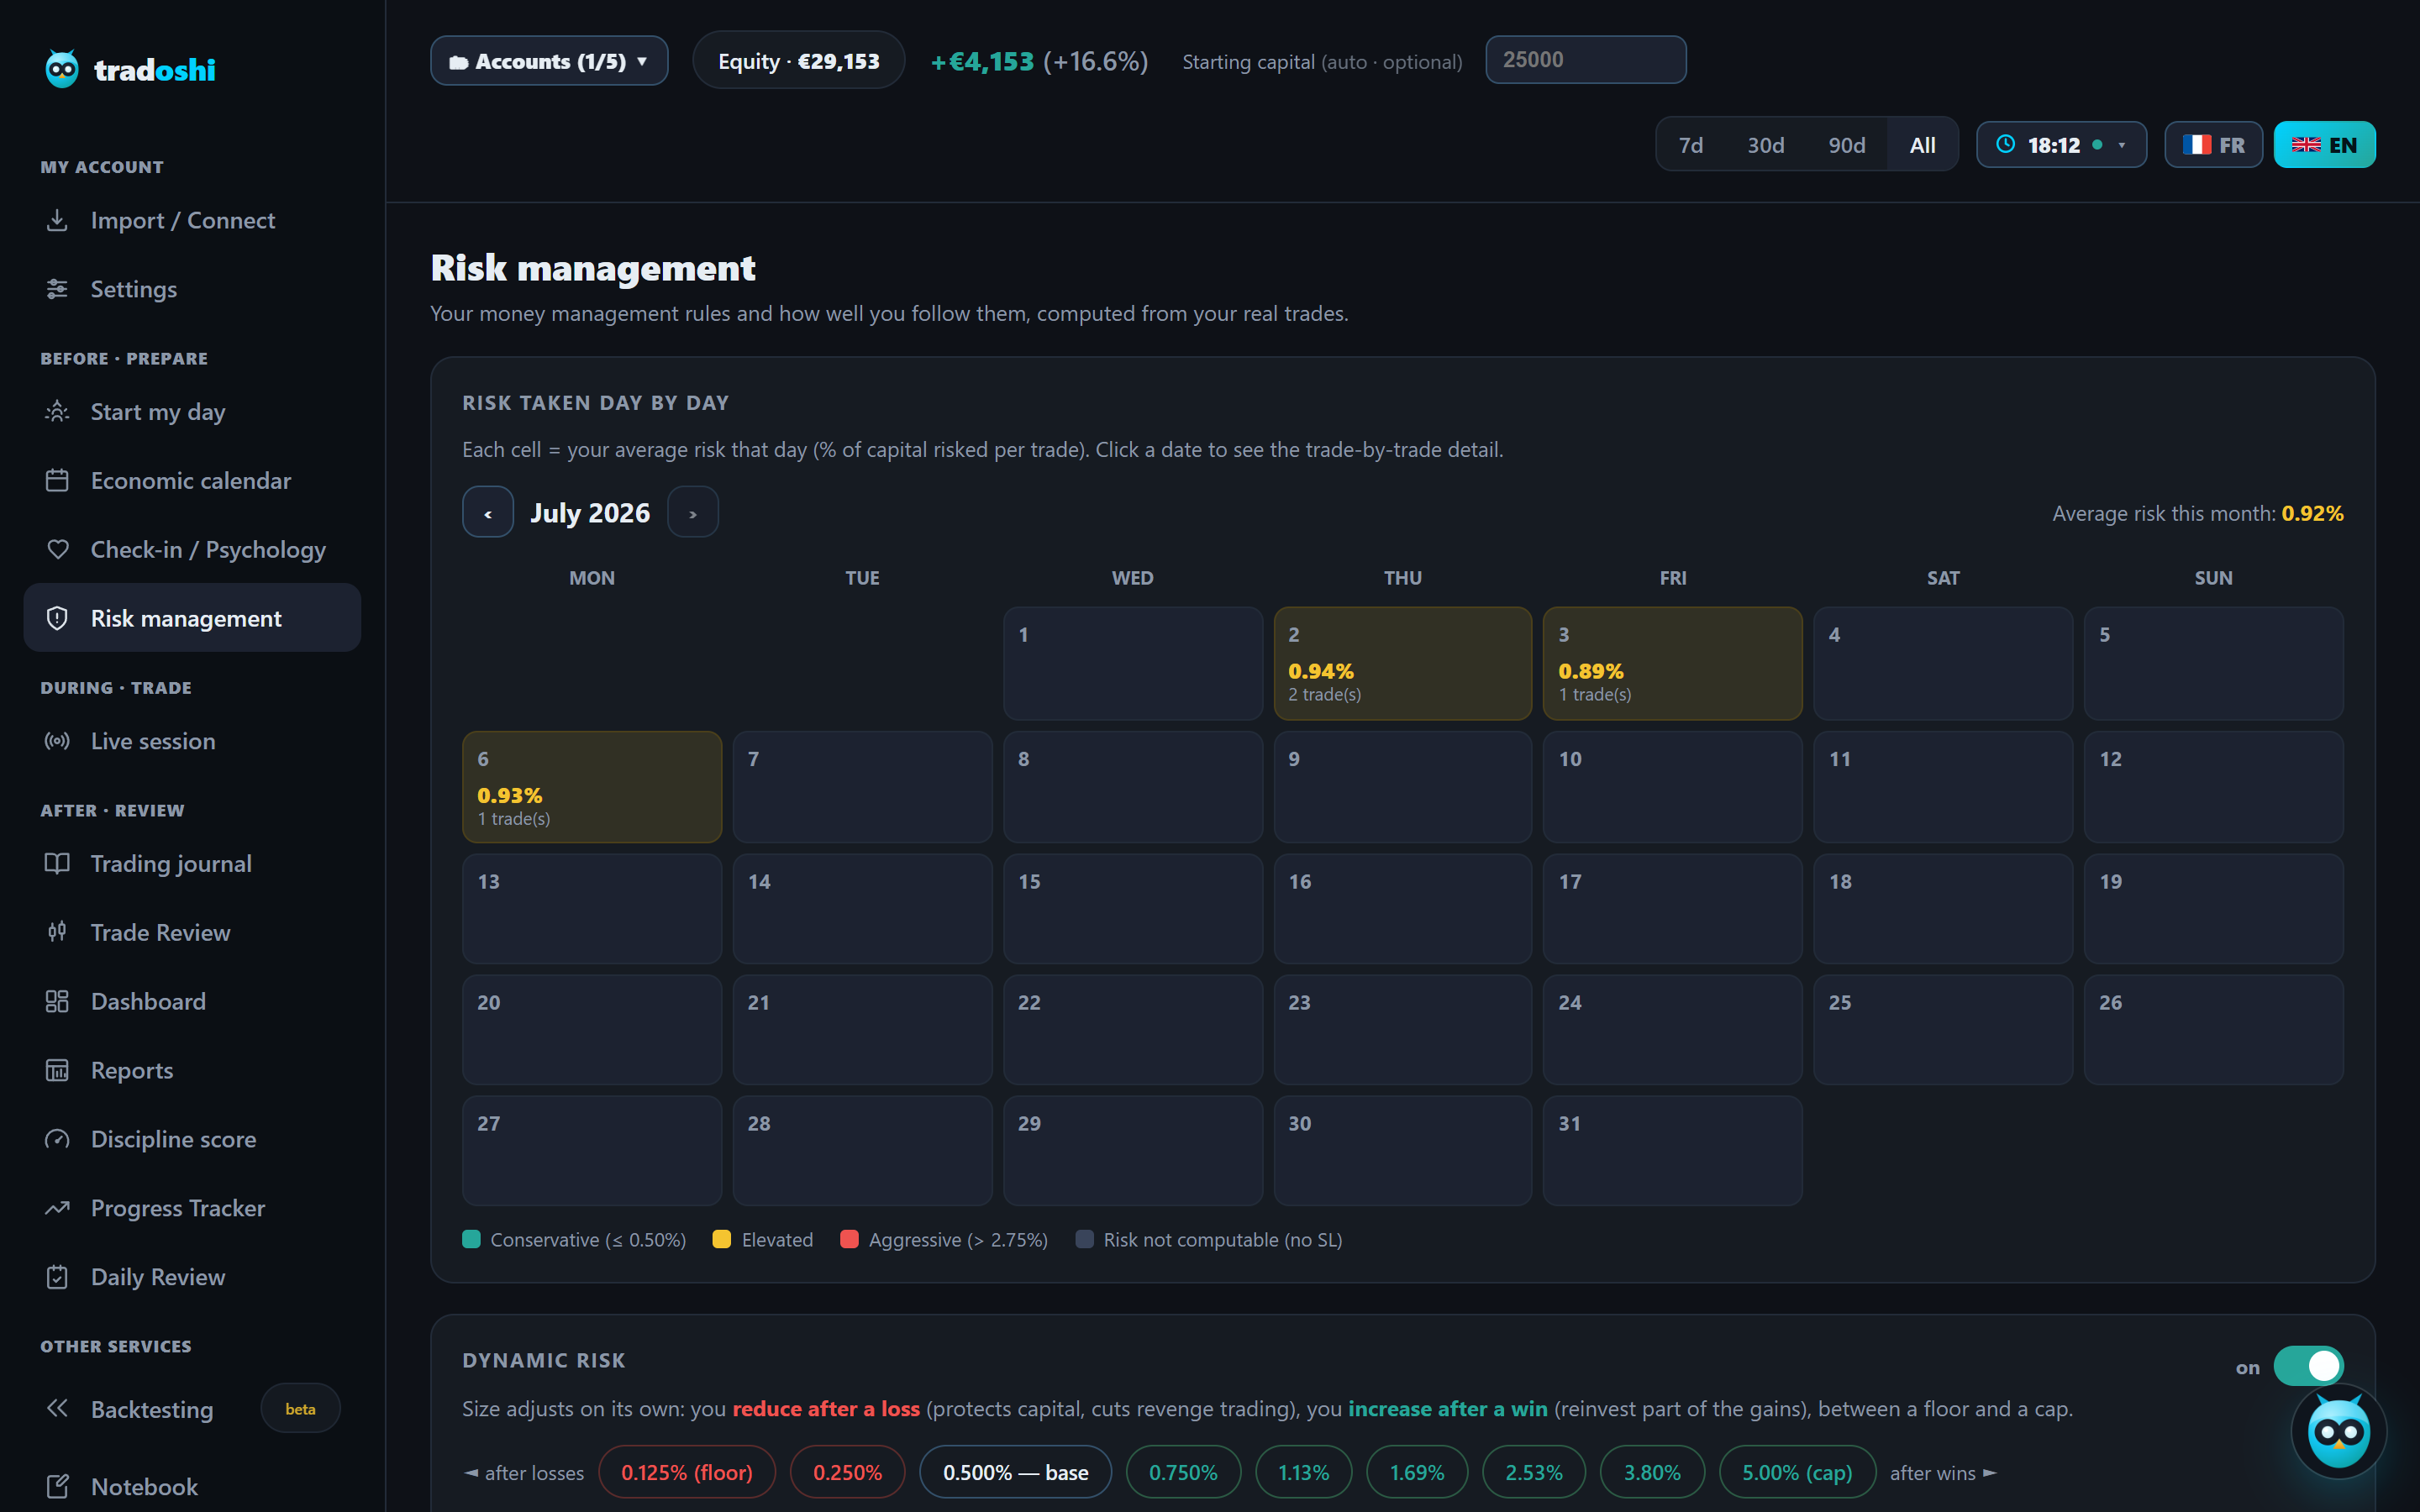Click the Progress Tracker trend icon
The height and width of the screenshot is (1512, 2420).
coord(57,1208)
